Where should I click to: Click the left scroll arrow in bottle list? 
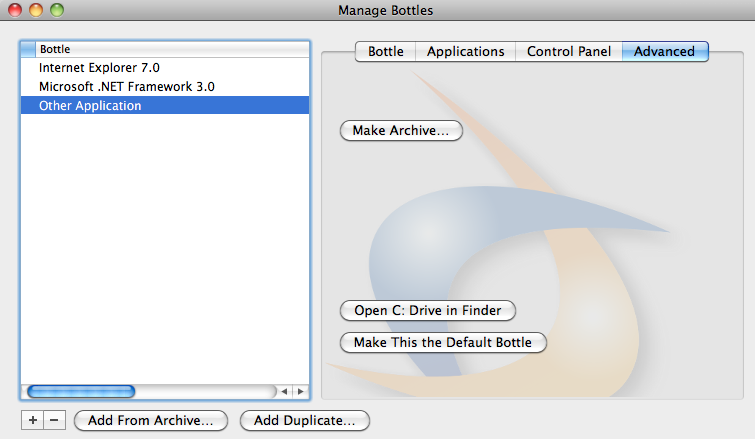(285, 391)
